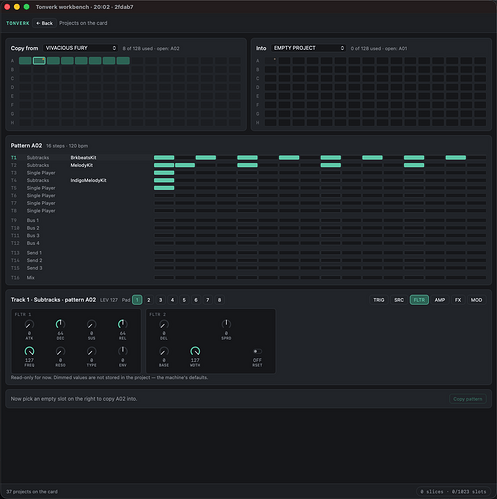Select track T4 IndigoMelodyKit row
The width and height of the screenshot is (497, 499).
[x=248, y=180]
